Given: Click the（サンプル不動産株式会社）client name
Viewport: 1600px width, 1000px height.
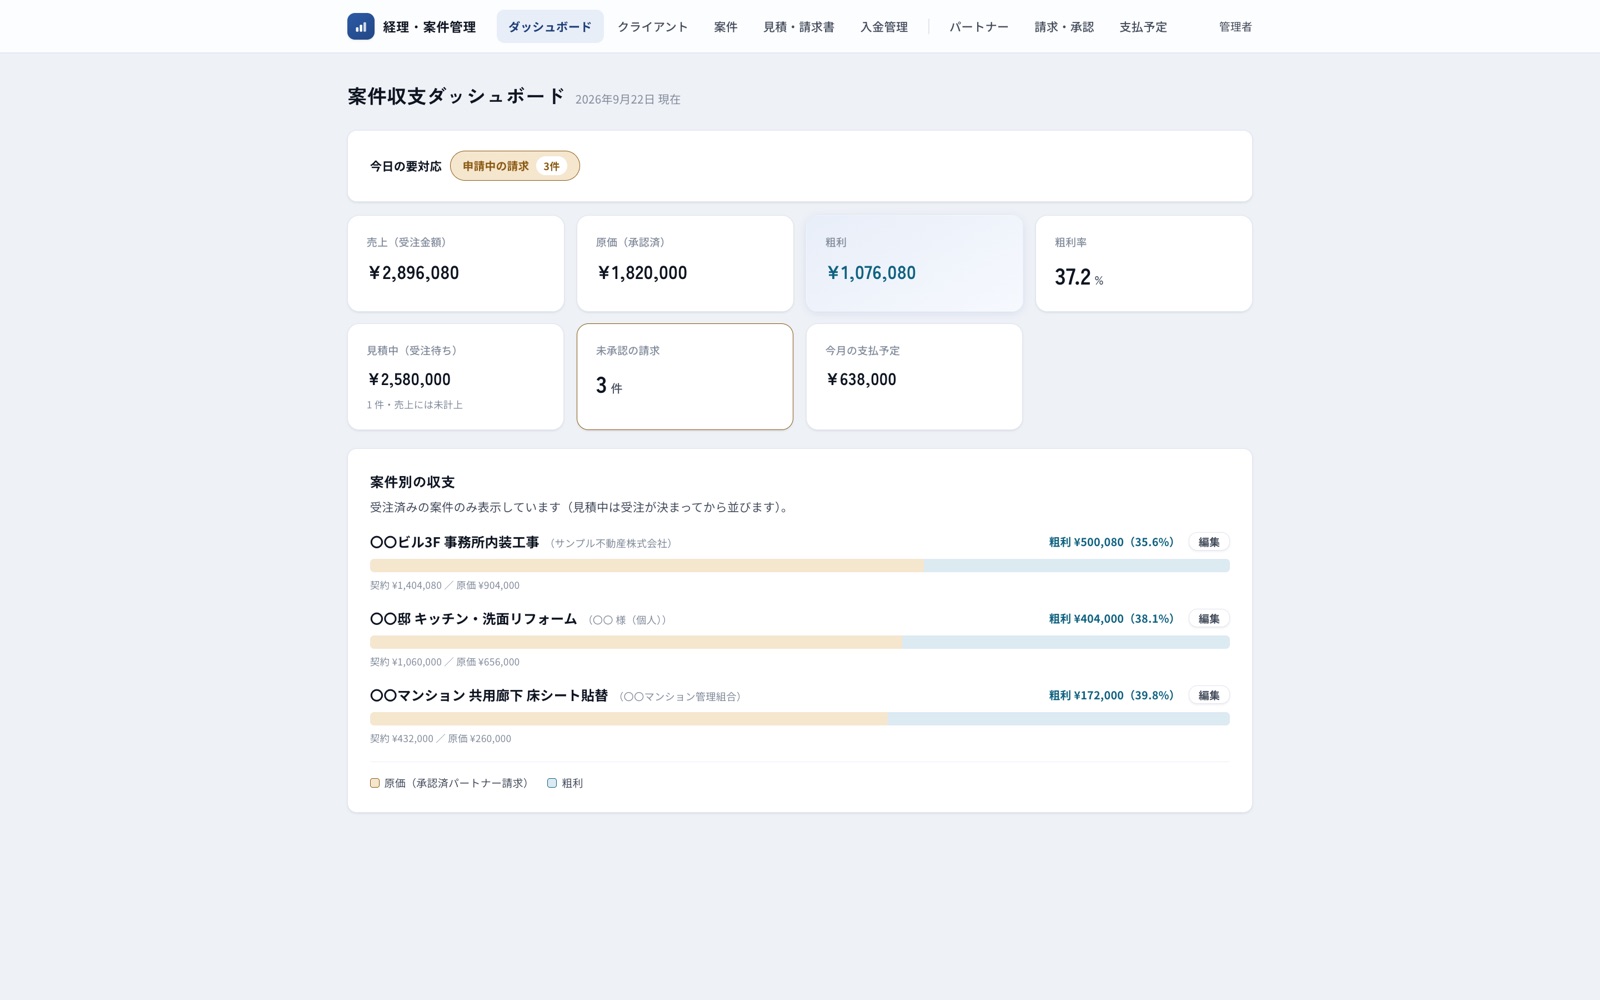Looking at the screenshot, I should point(611,543).
